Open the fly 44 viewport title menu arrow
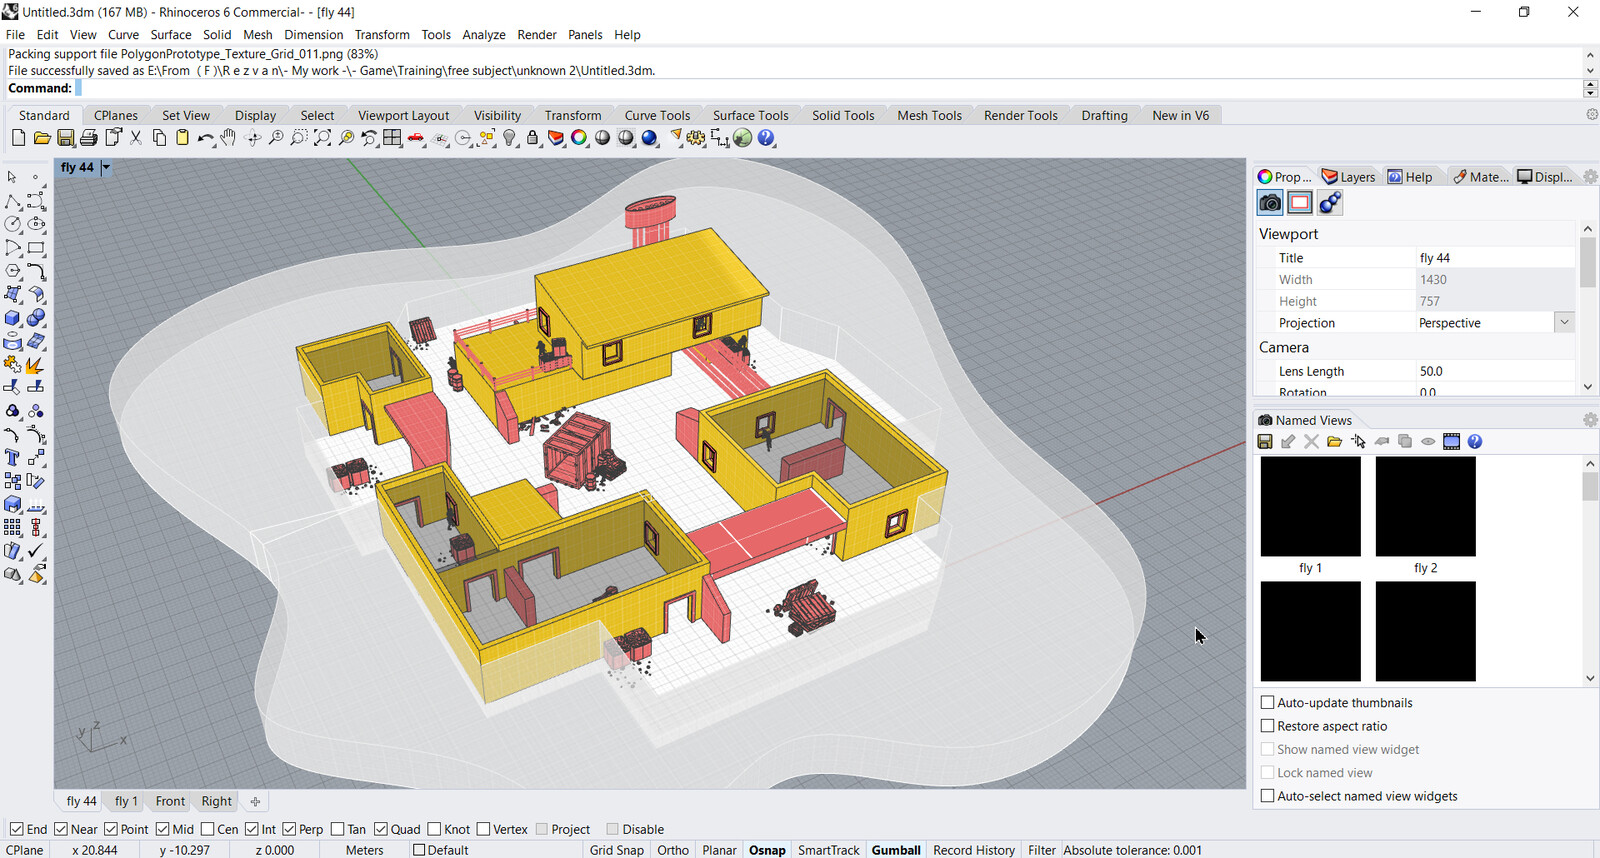 click(106, 167)
